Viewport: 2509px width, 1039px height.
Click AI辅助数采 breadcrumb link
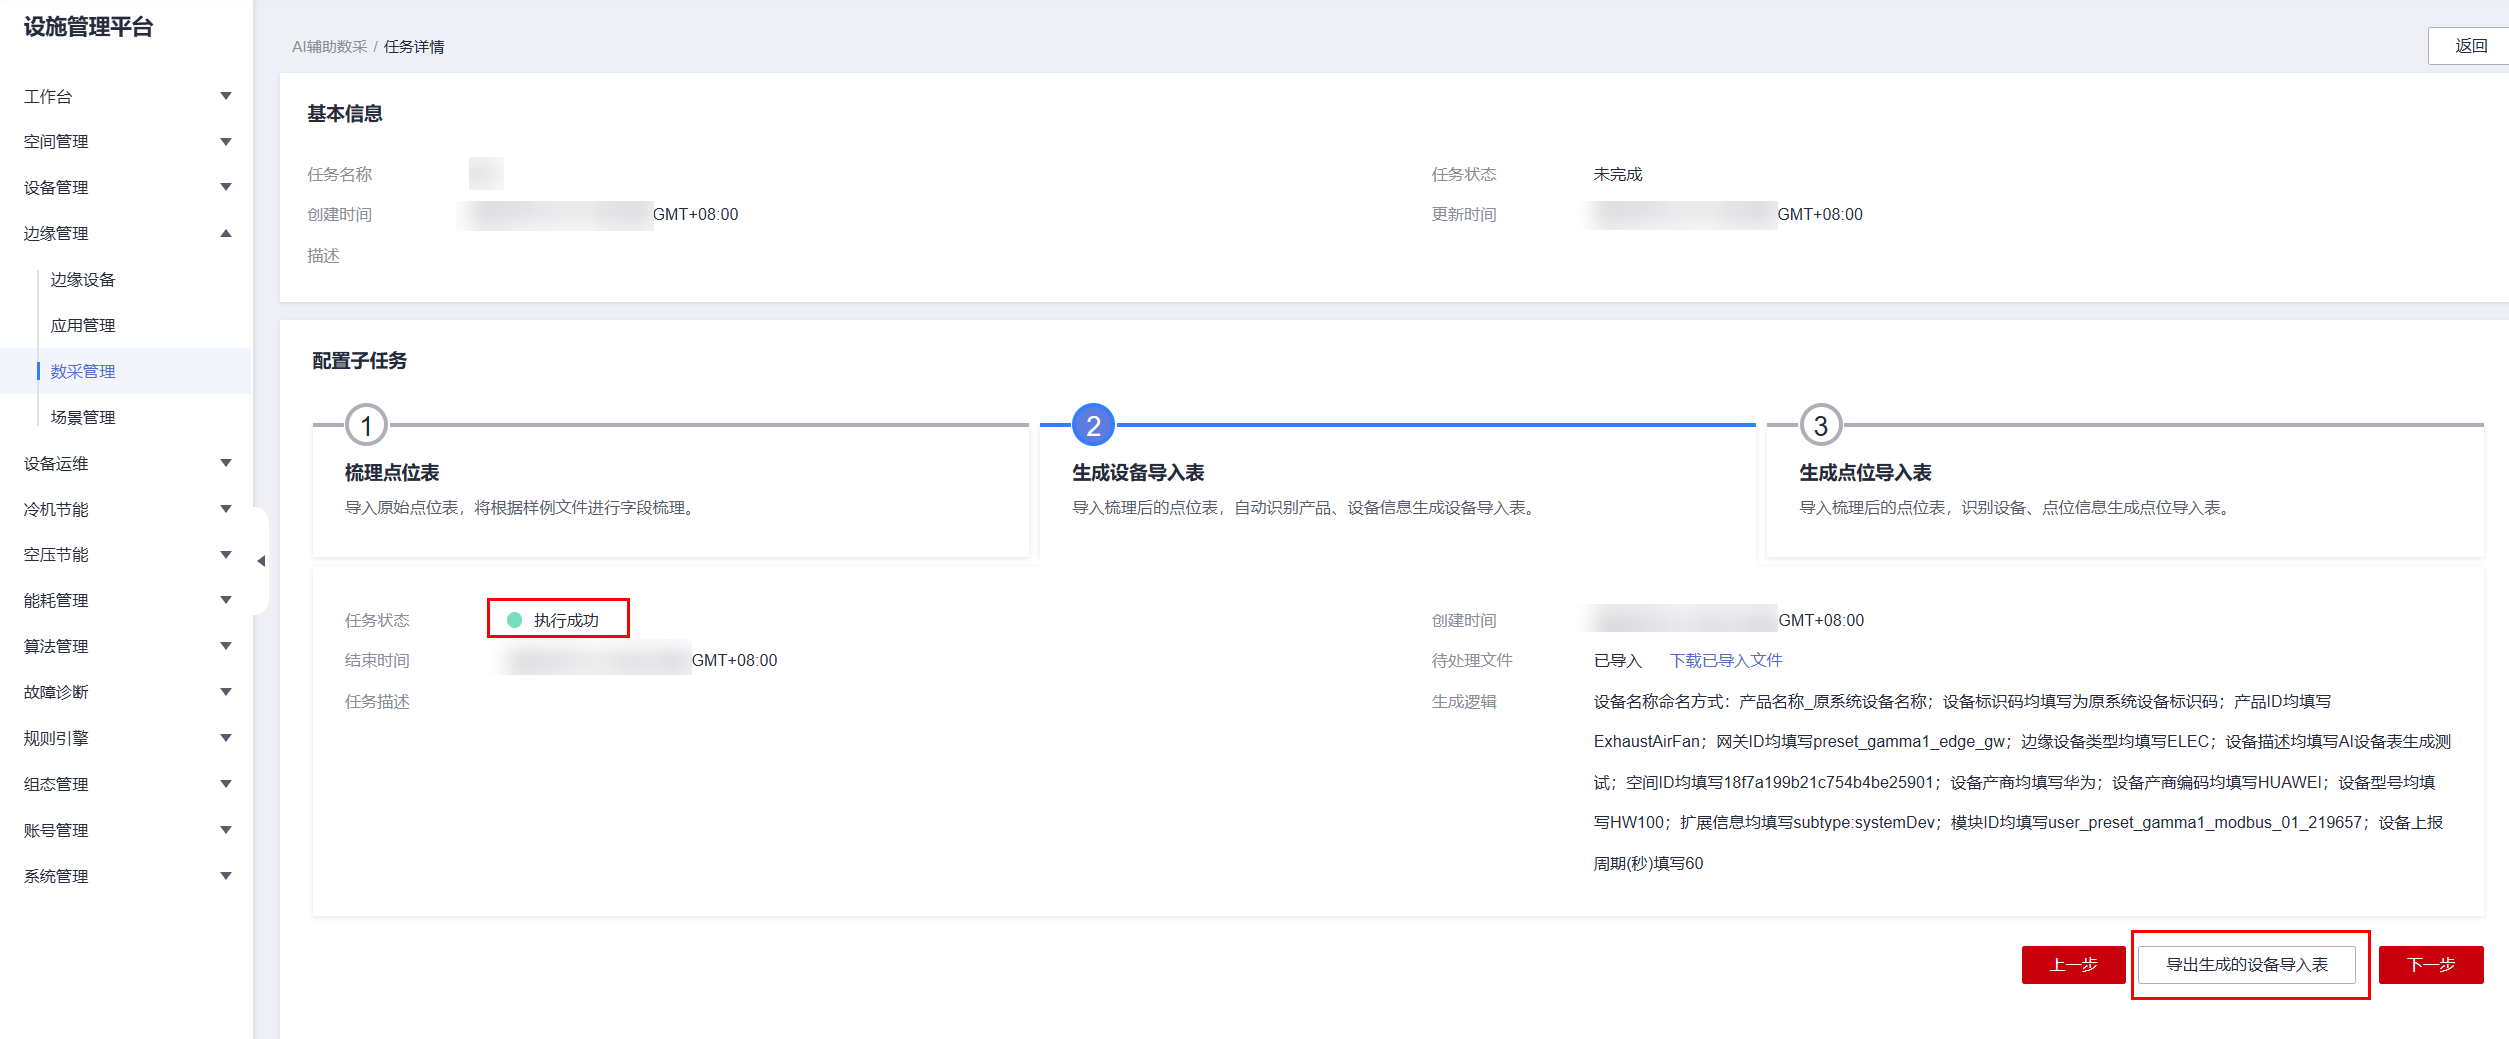[329, 47]
